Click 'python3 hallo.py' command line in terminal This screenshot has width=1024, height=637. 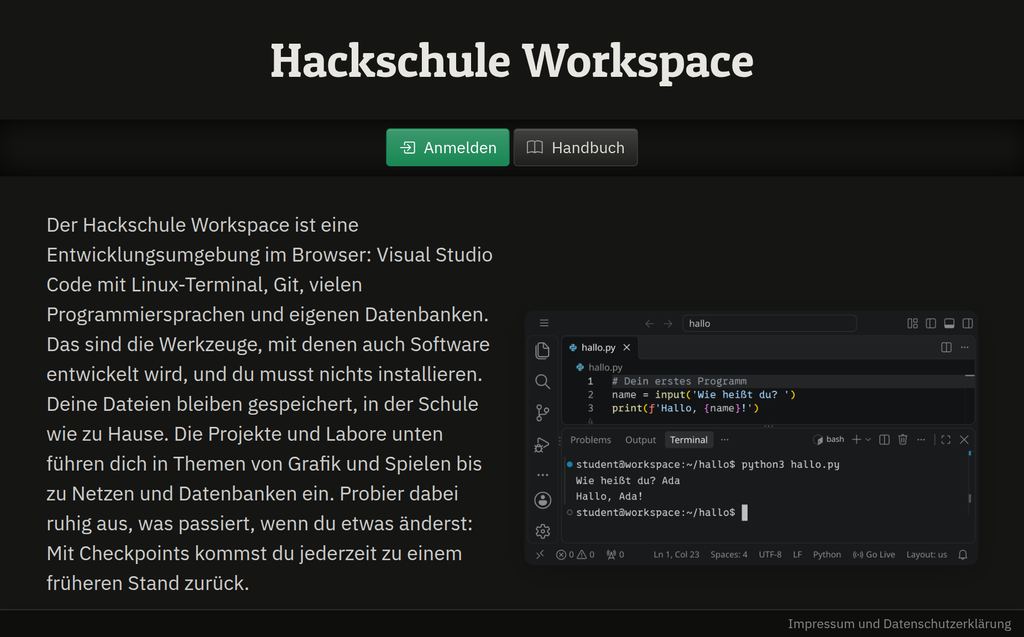click(790, 465)
